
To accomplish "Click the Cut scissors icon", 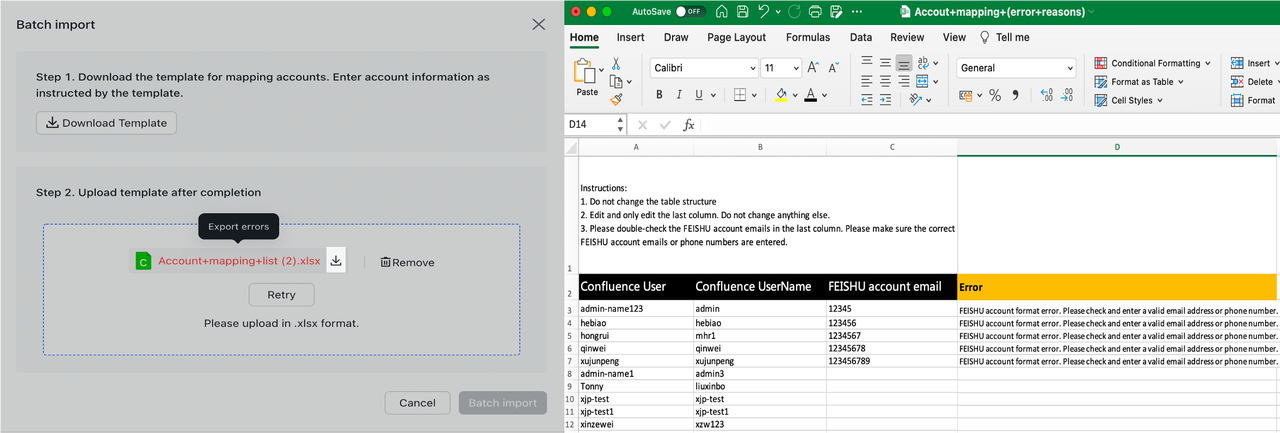I will pyautogui.click(x=616, y=63).
